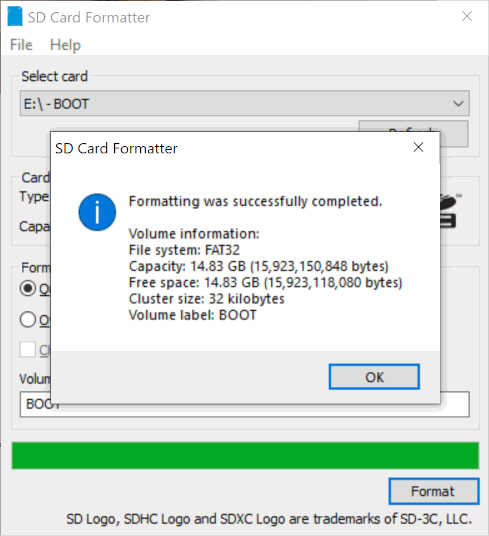Click the blue information icon in dialog

[97, 212]
